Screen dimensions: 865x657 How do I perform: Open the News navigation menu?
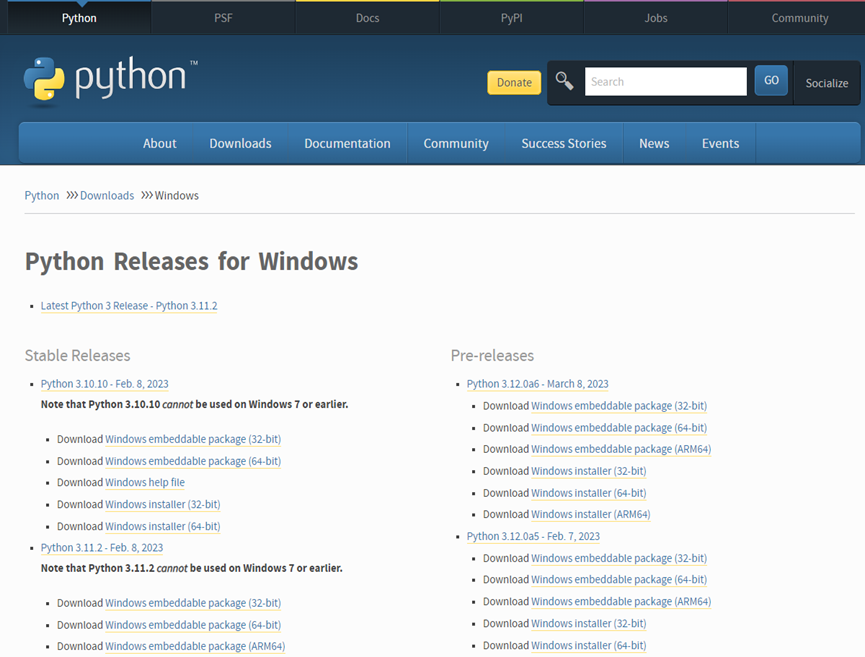point(654,143)
